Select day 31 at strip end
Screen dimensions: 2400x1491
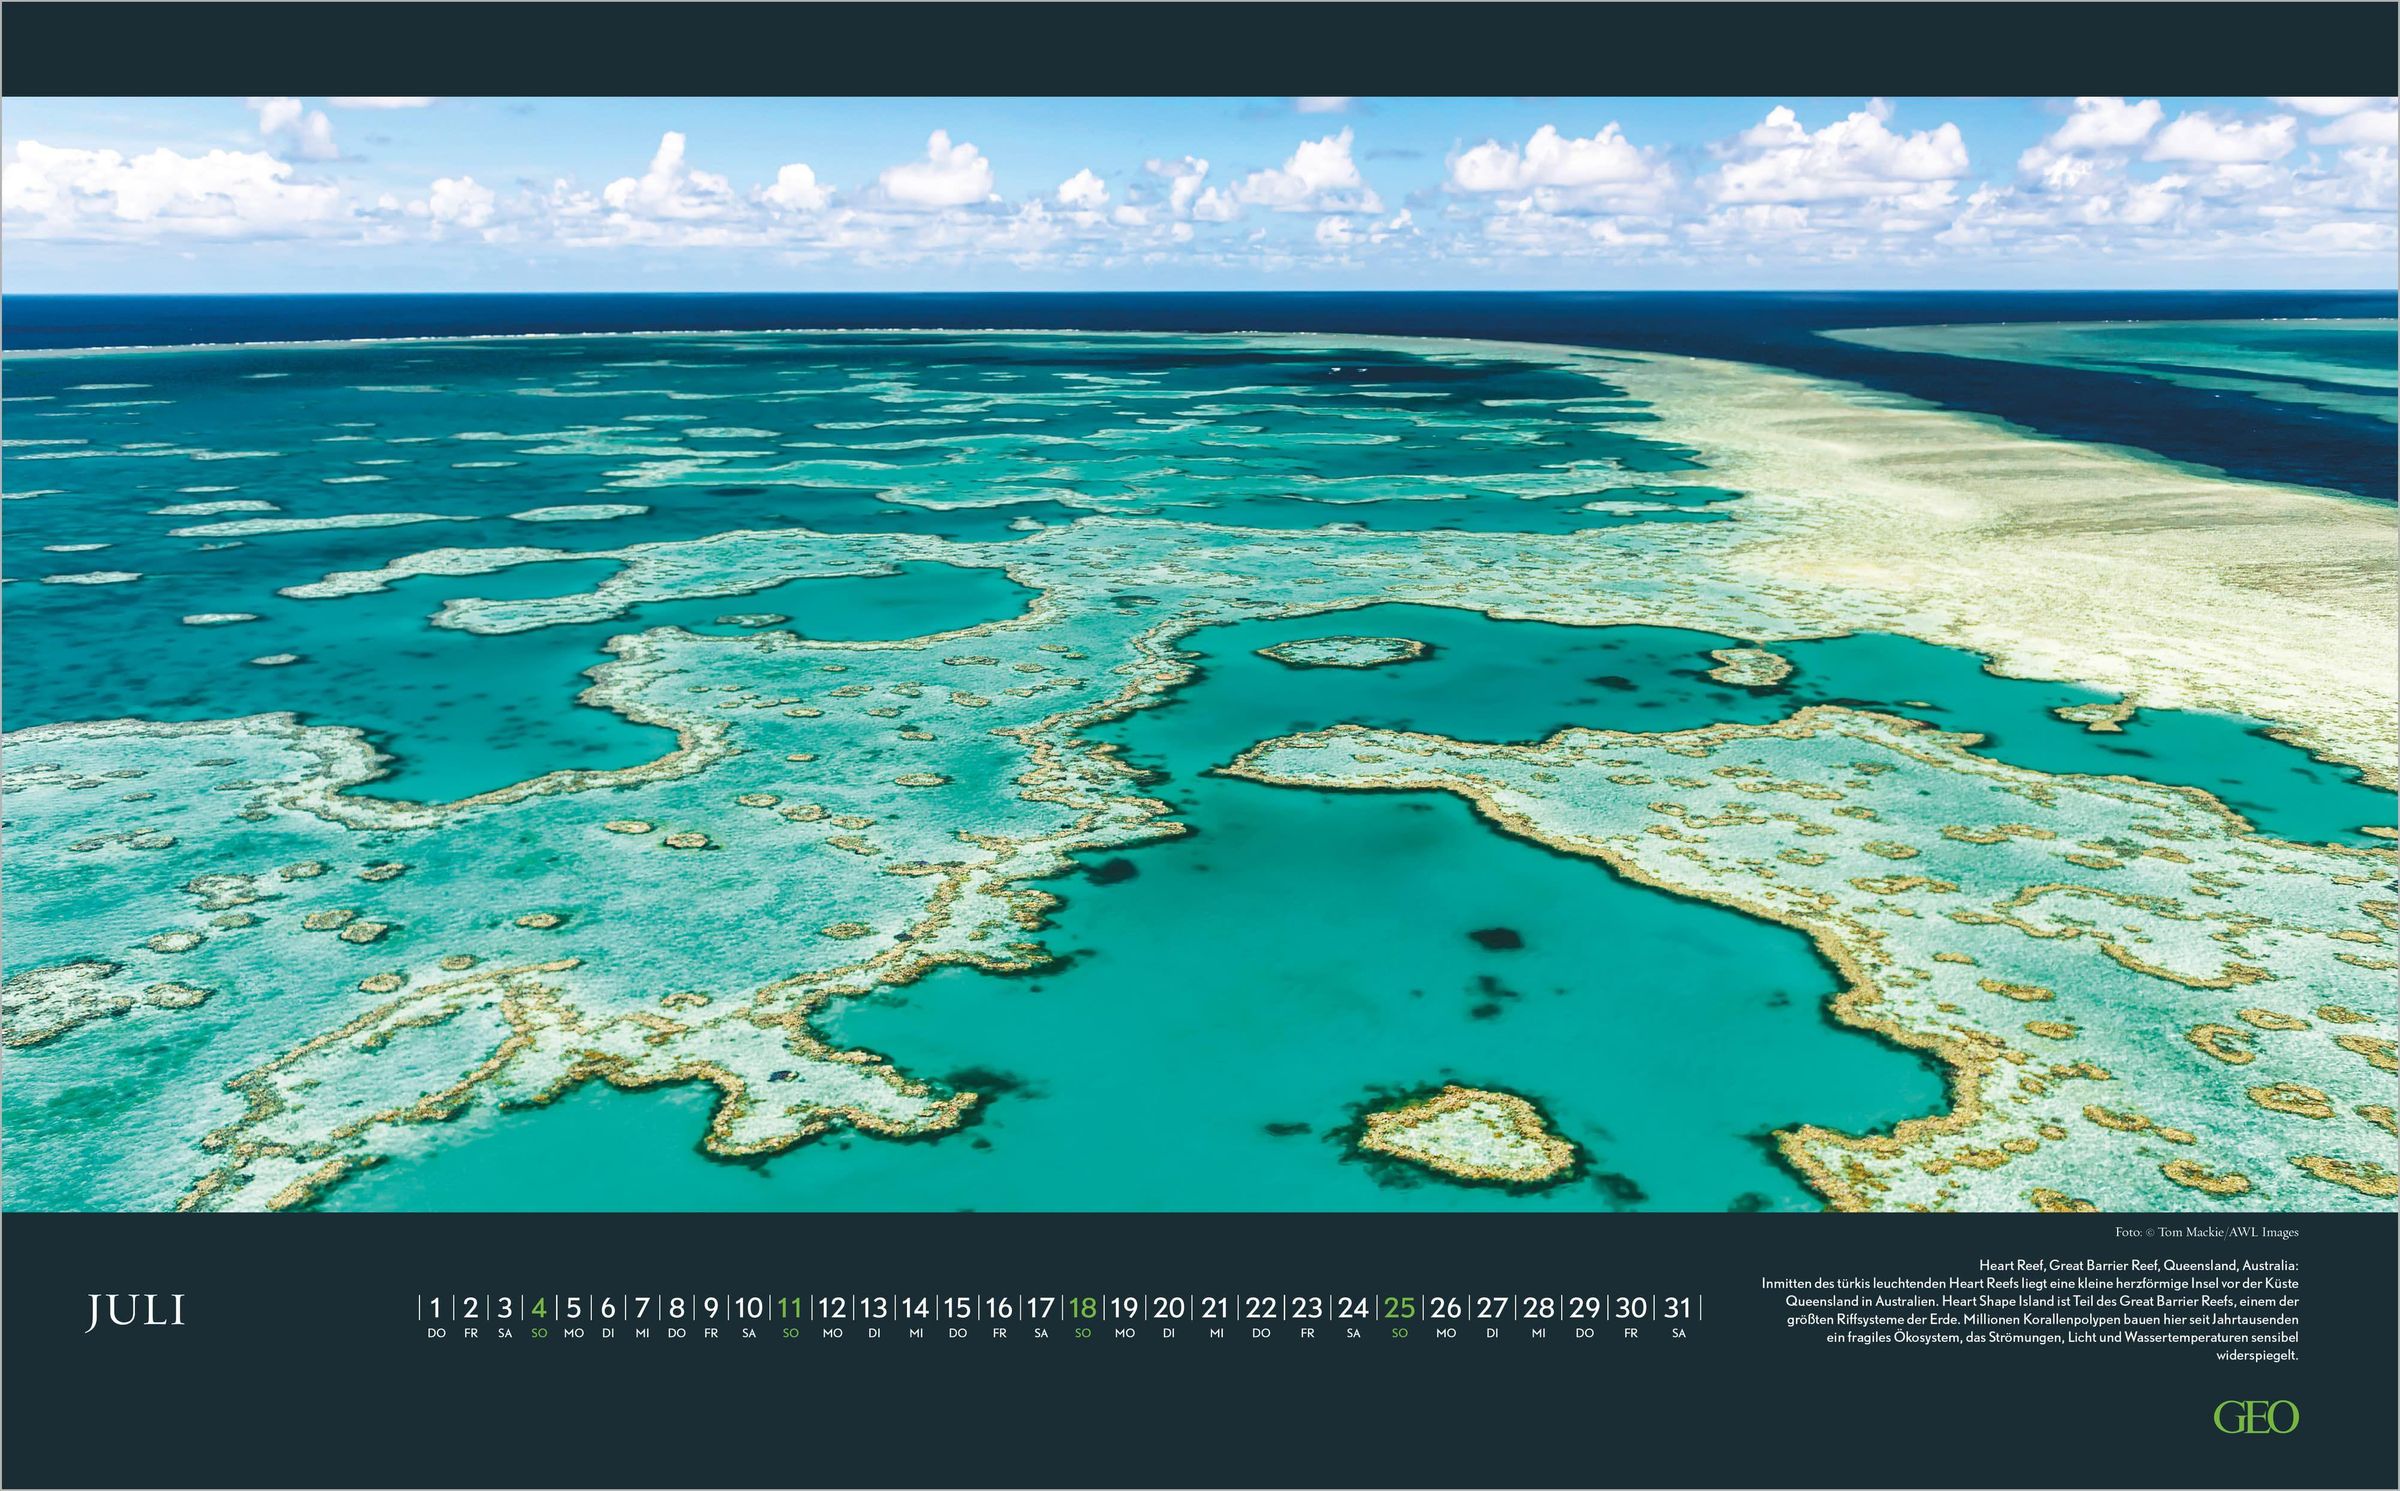(x=1678, y=1308)
